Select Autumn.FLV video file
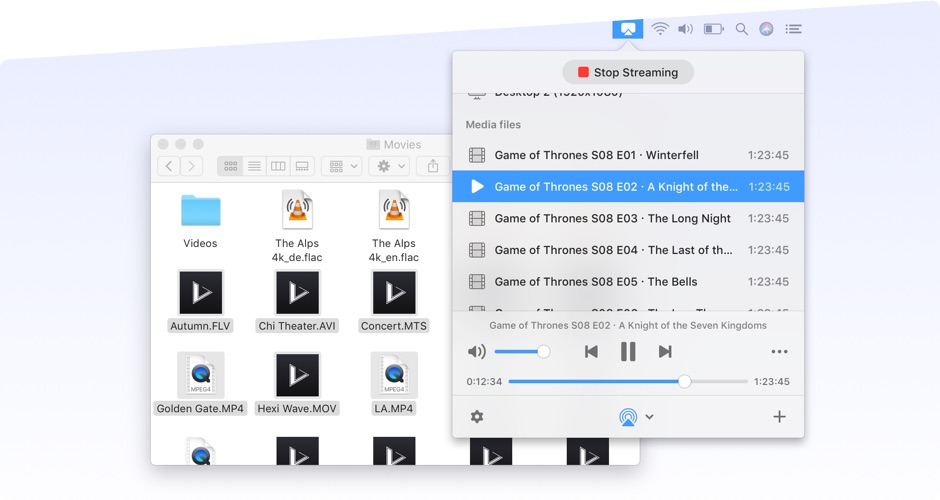940x500 pixels. (200, 301)
